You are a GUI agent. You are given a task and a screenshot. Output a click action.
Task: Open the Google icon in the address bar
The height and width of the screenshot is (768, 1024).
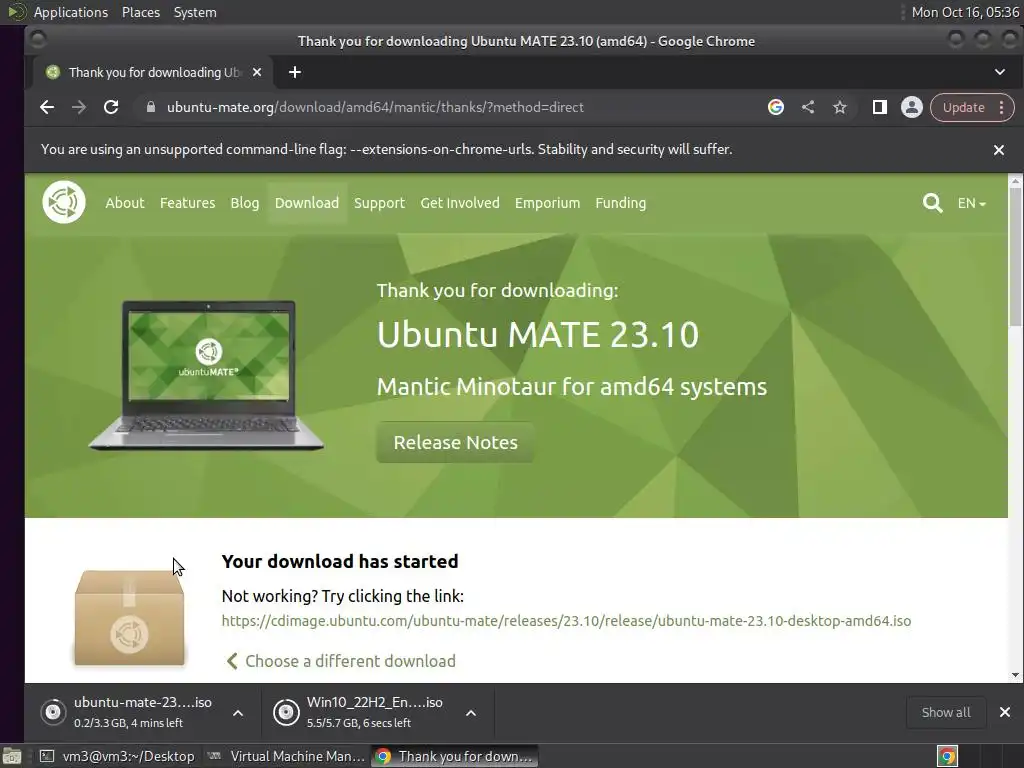[776, 107]
